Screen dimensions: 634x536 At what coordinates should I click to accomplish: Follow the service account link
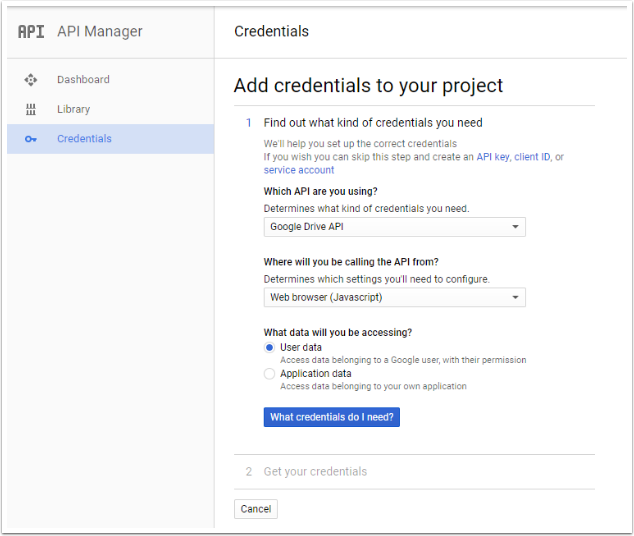point(299,170)
